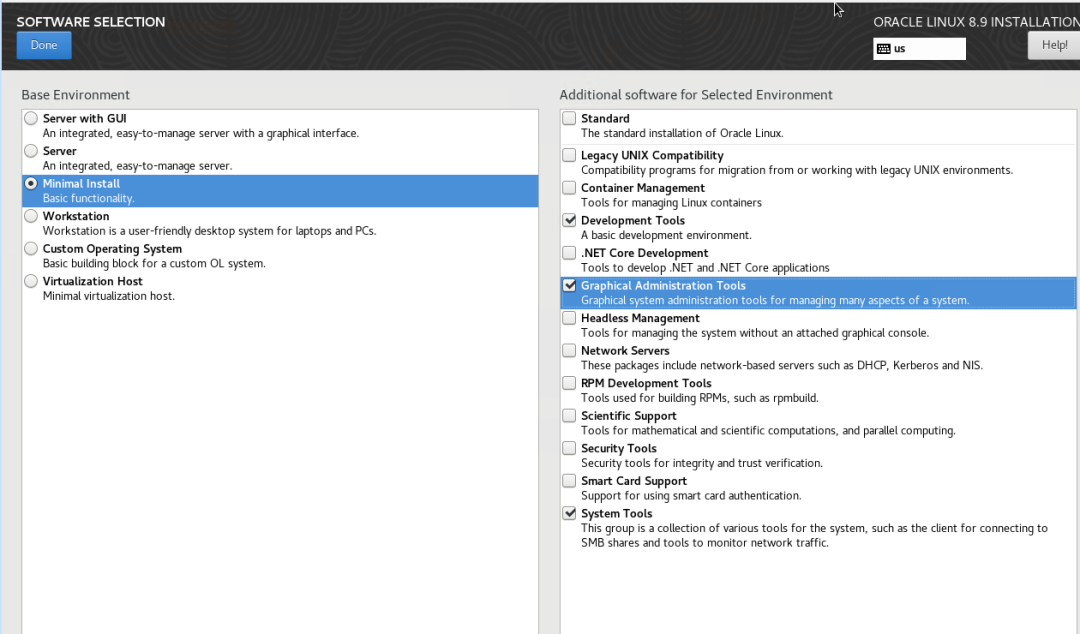Click 'Tools for managing the system without an attached graphical console.'

pyautogui.click(x=754, y=333)
